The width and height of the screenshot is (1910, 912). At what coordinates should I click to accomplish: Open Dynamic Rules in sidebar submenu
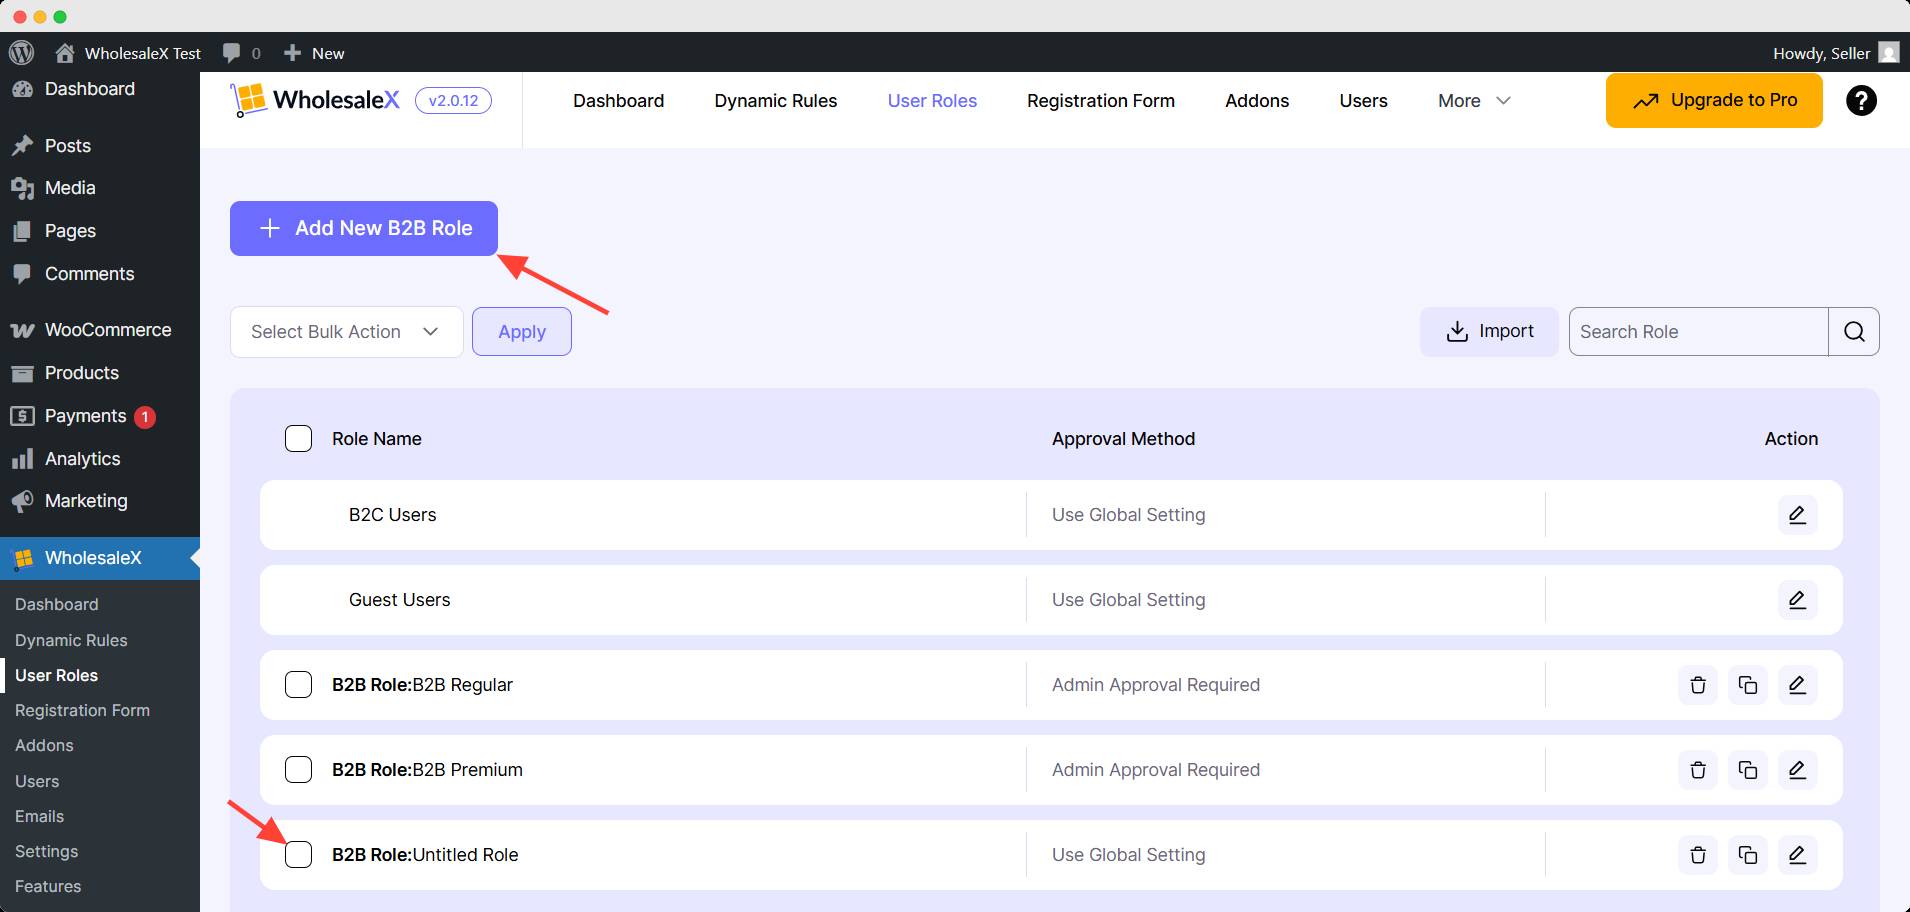(71, 640)
